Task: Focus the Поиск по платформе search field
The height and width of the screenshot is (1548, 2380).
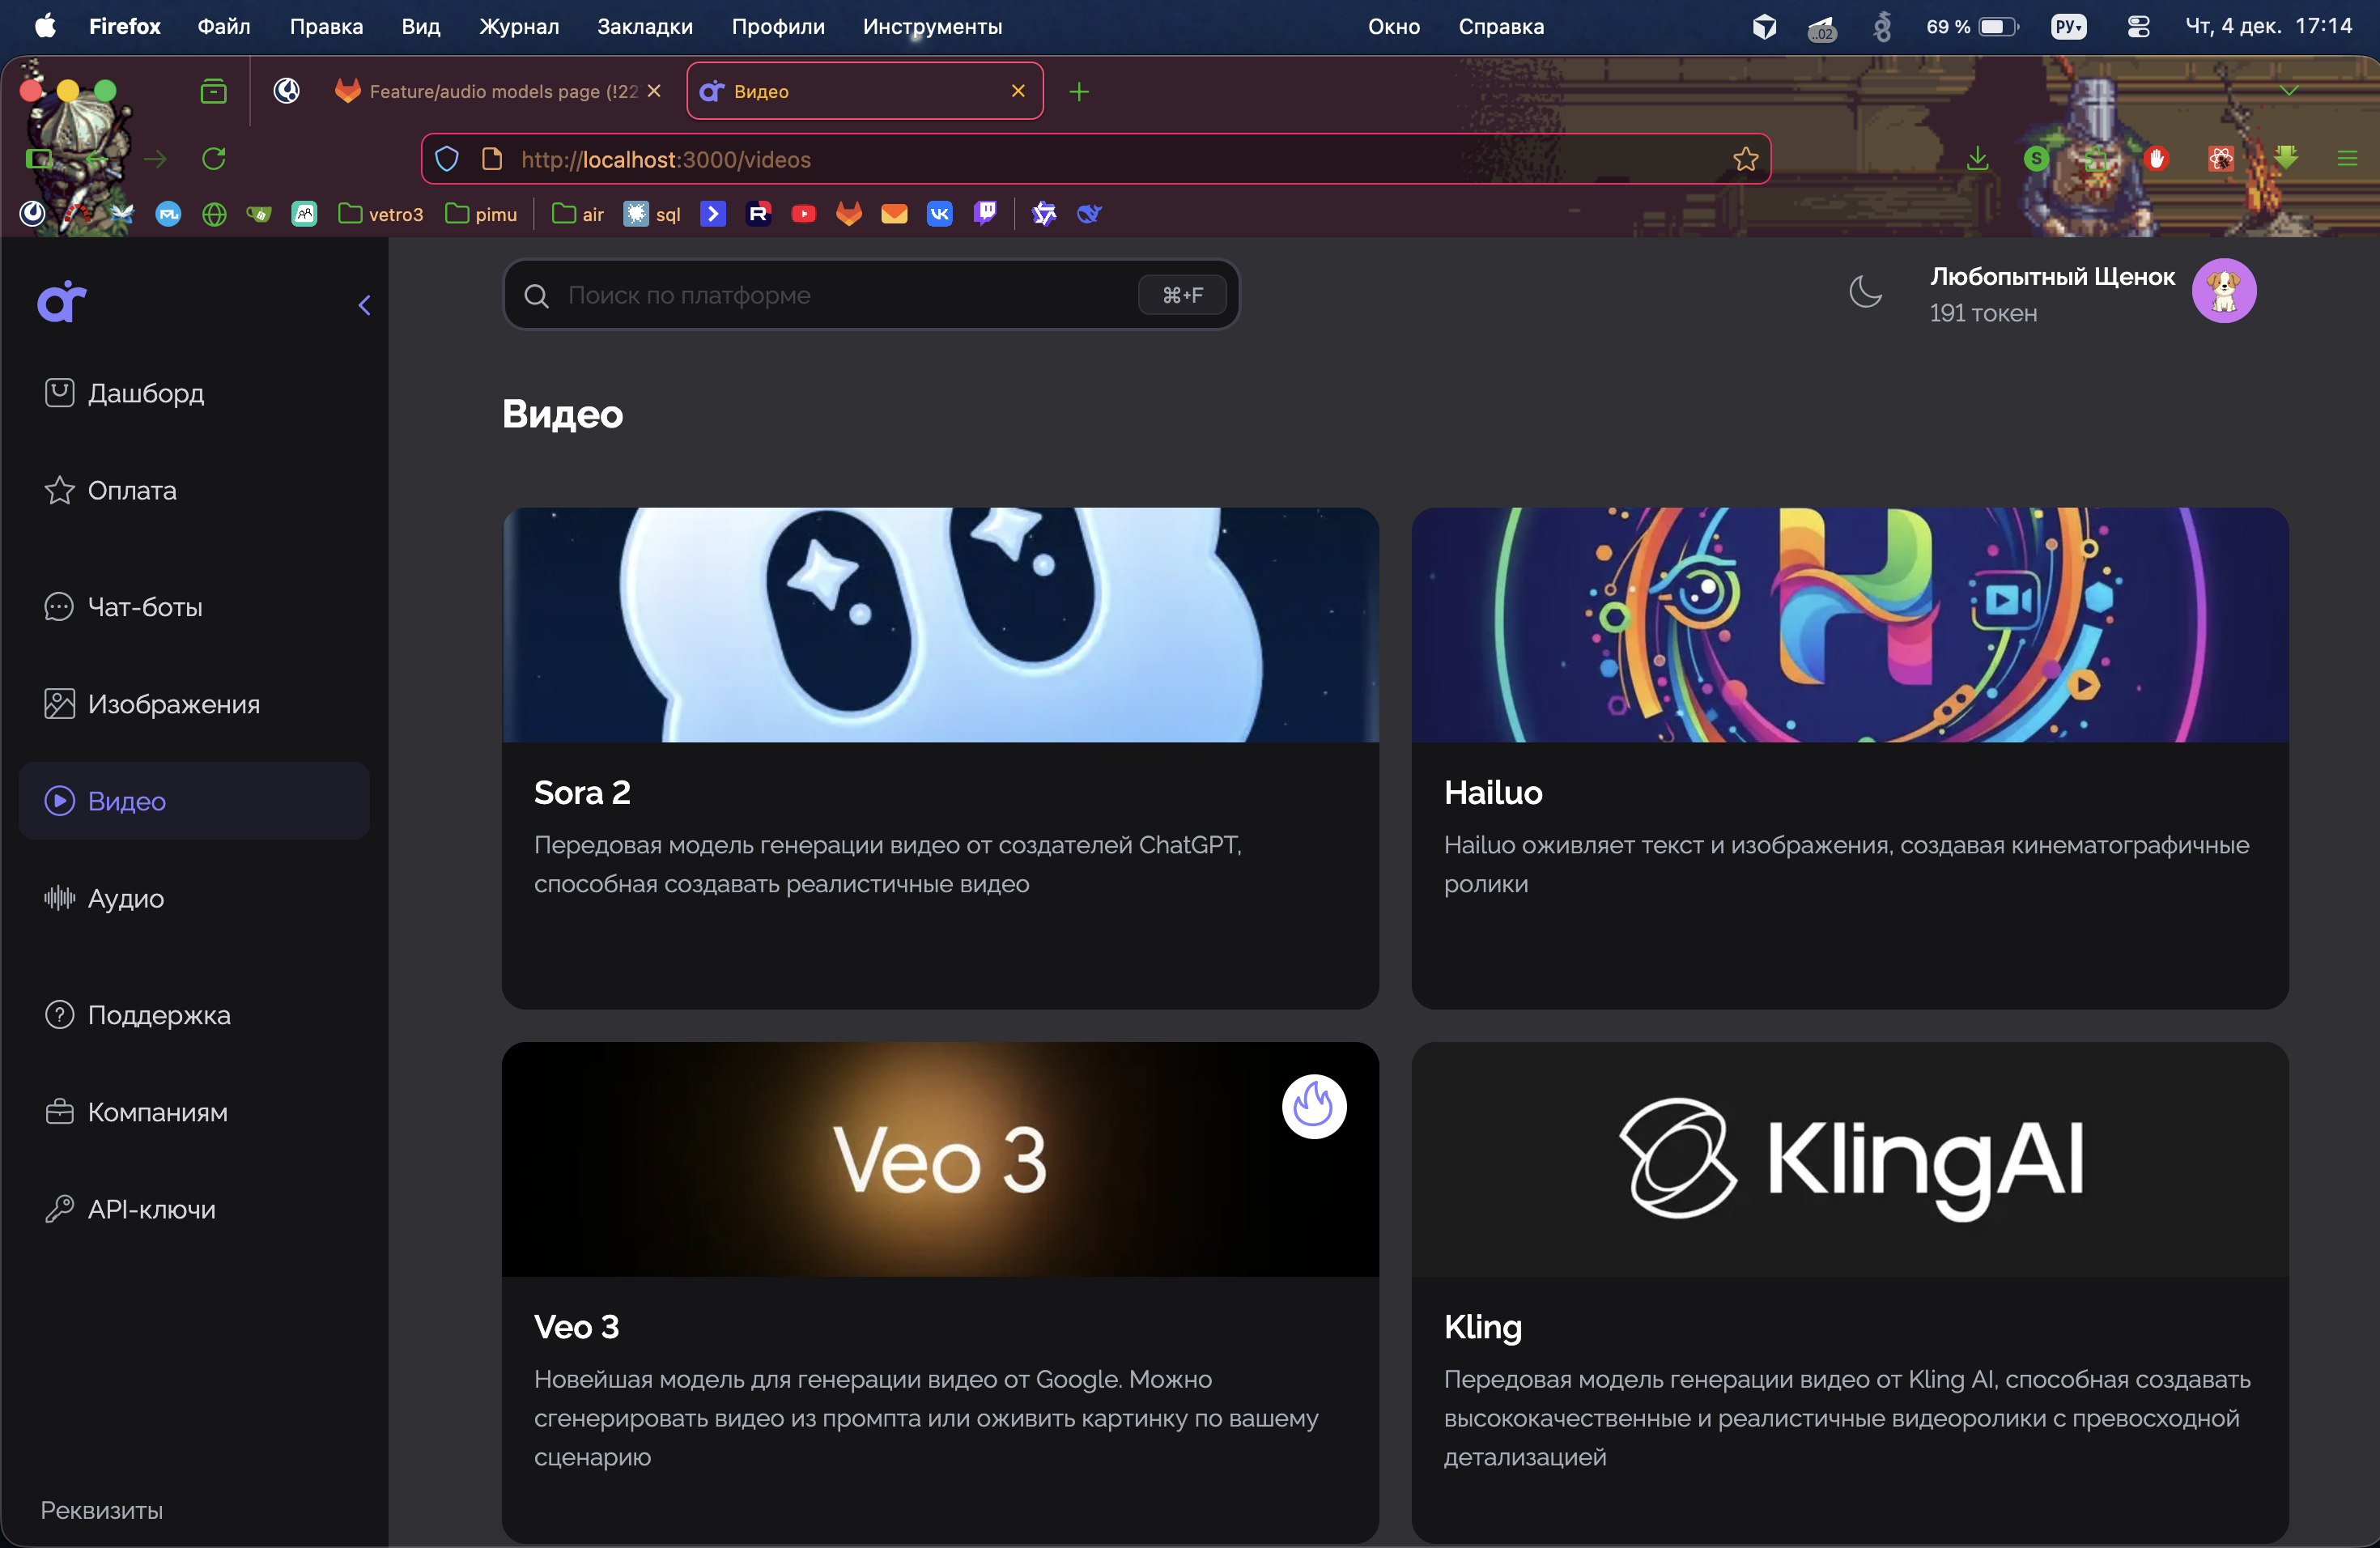Action: 871,295
